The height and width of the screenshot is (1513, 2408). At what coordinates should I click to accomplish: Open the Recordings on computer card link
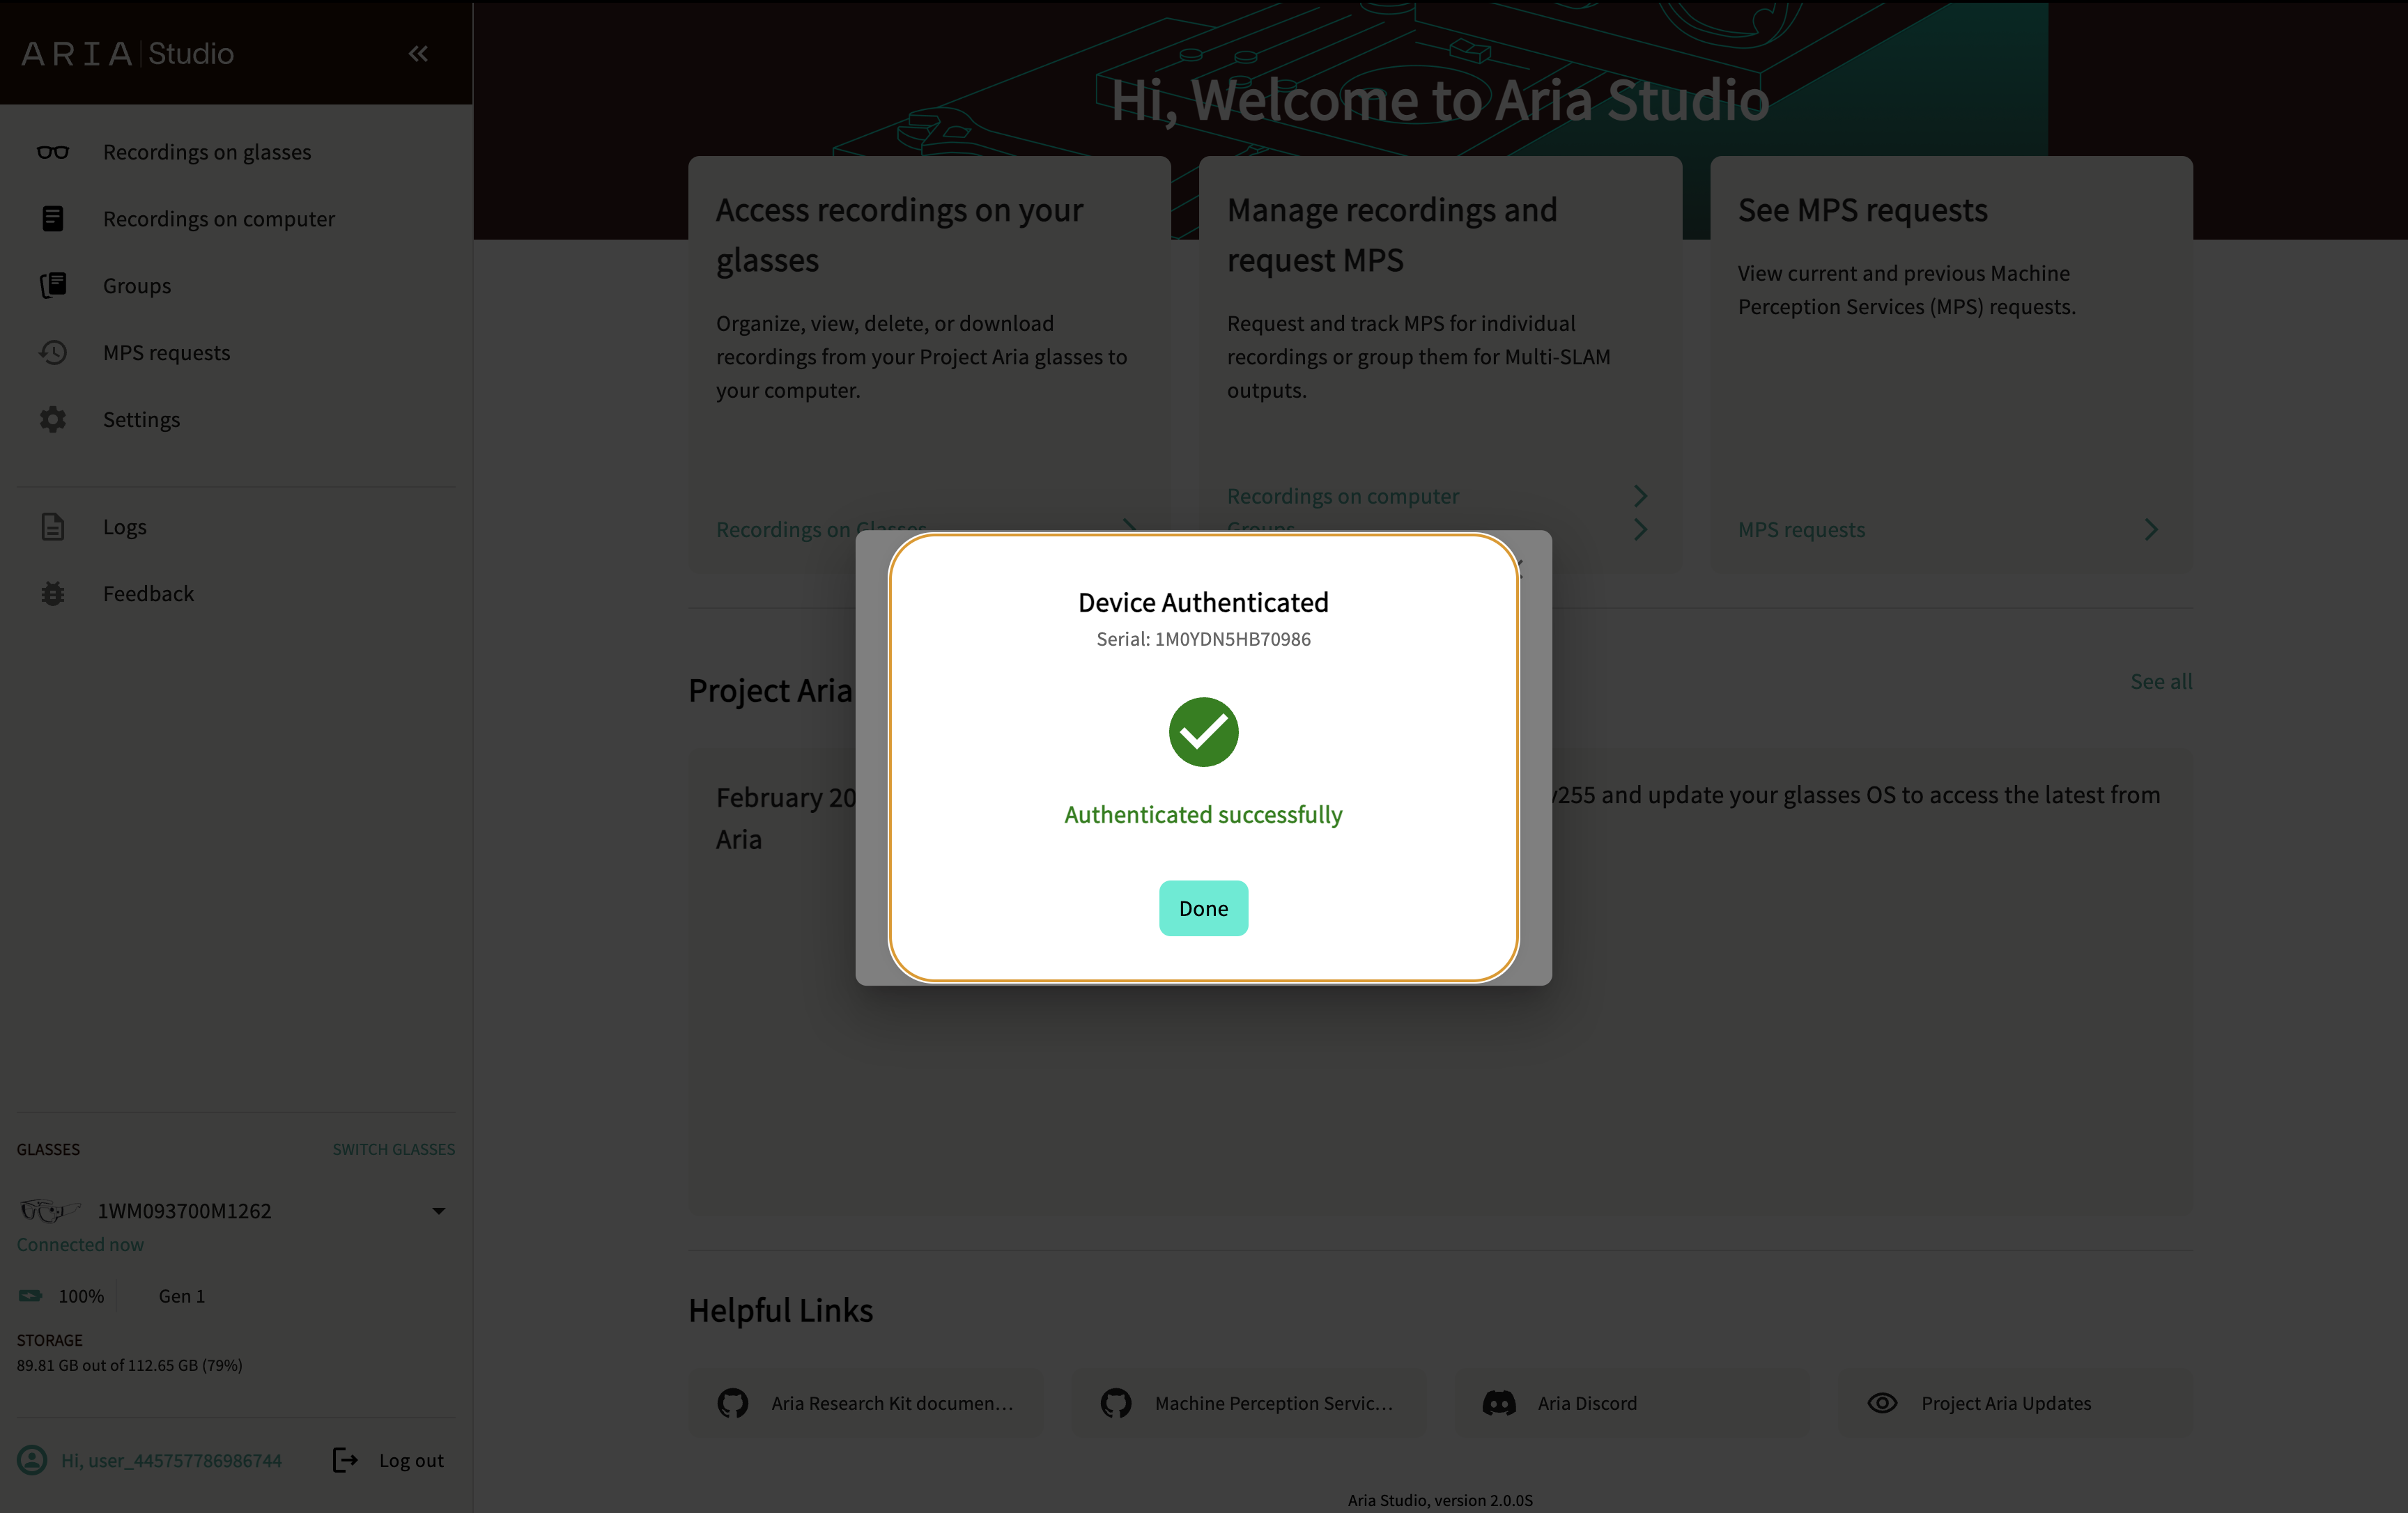point(1343,496)
